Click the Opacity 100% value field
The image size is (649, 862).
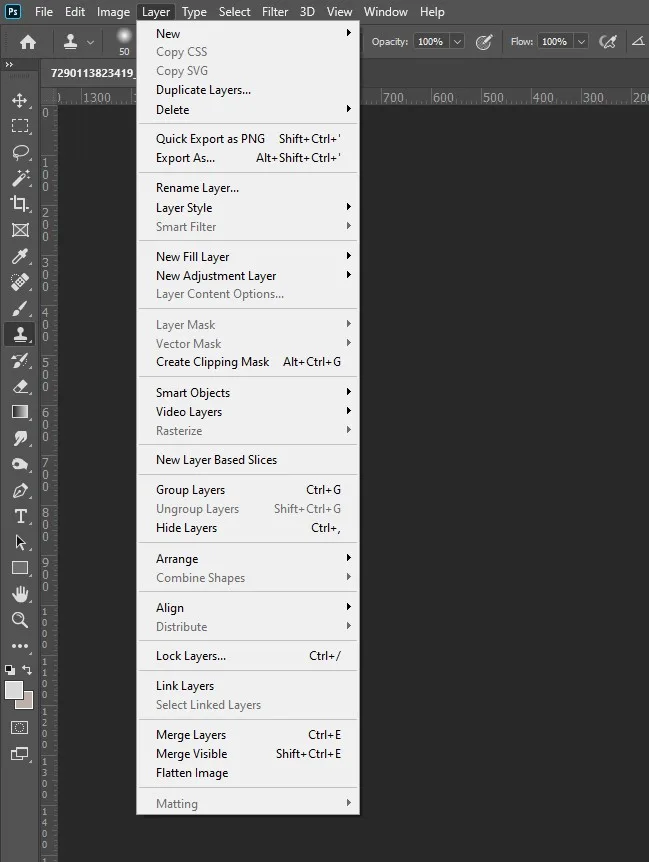[x=431, y=42]
